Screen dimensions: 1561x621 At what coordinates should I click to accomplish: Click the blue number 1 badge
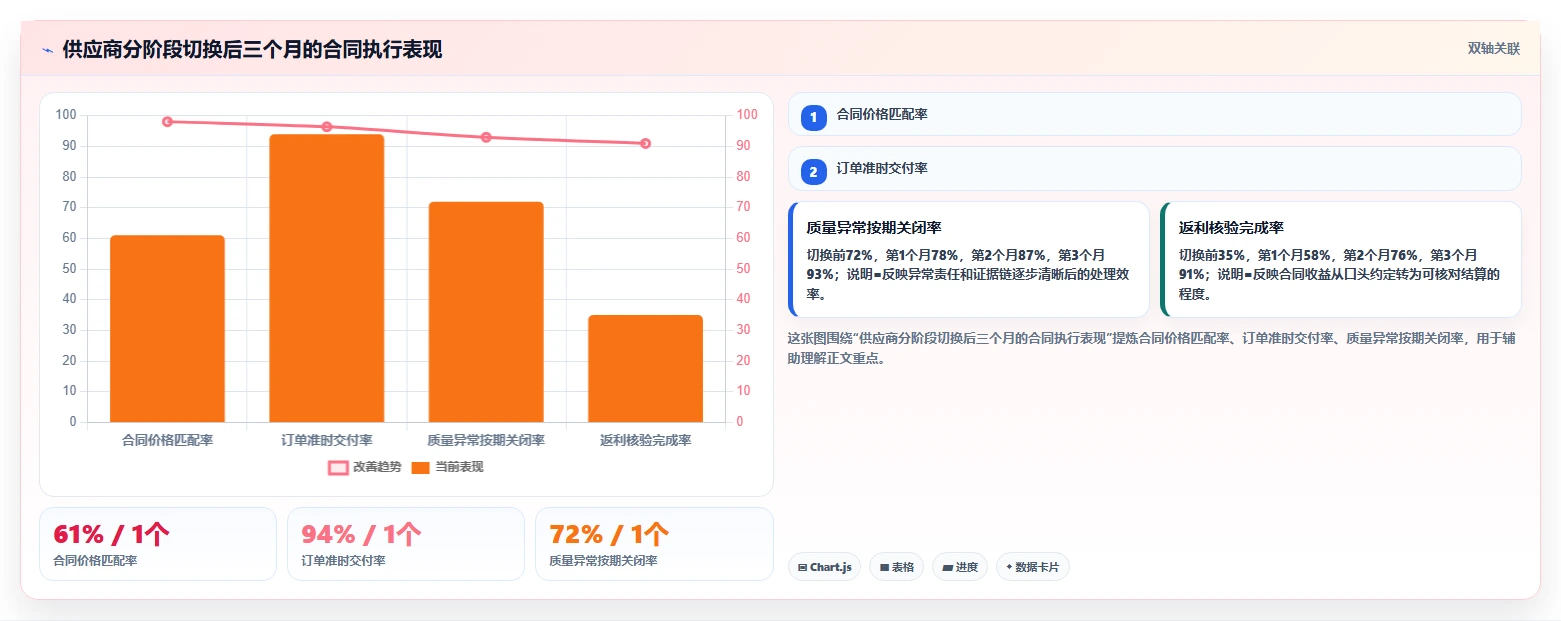[x=813, y=117]
